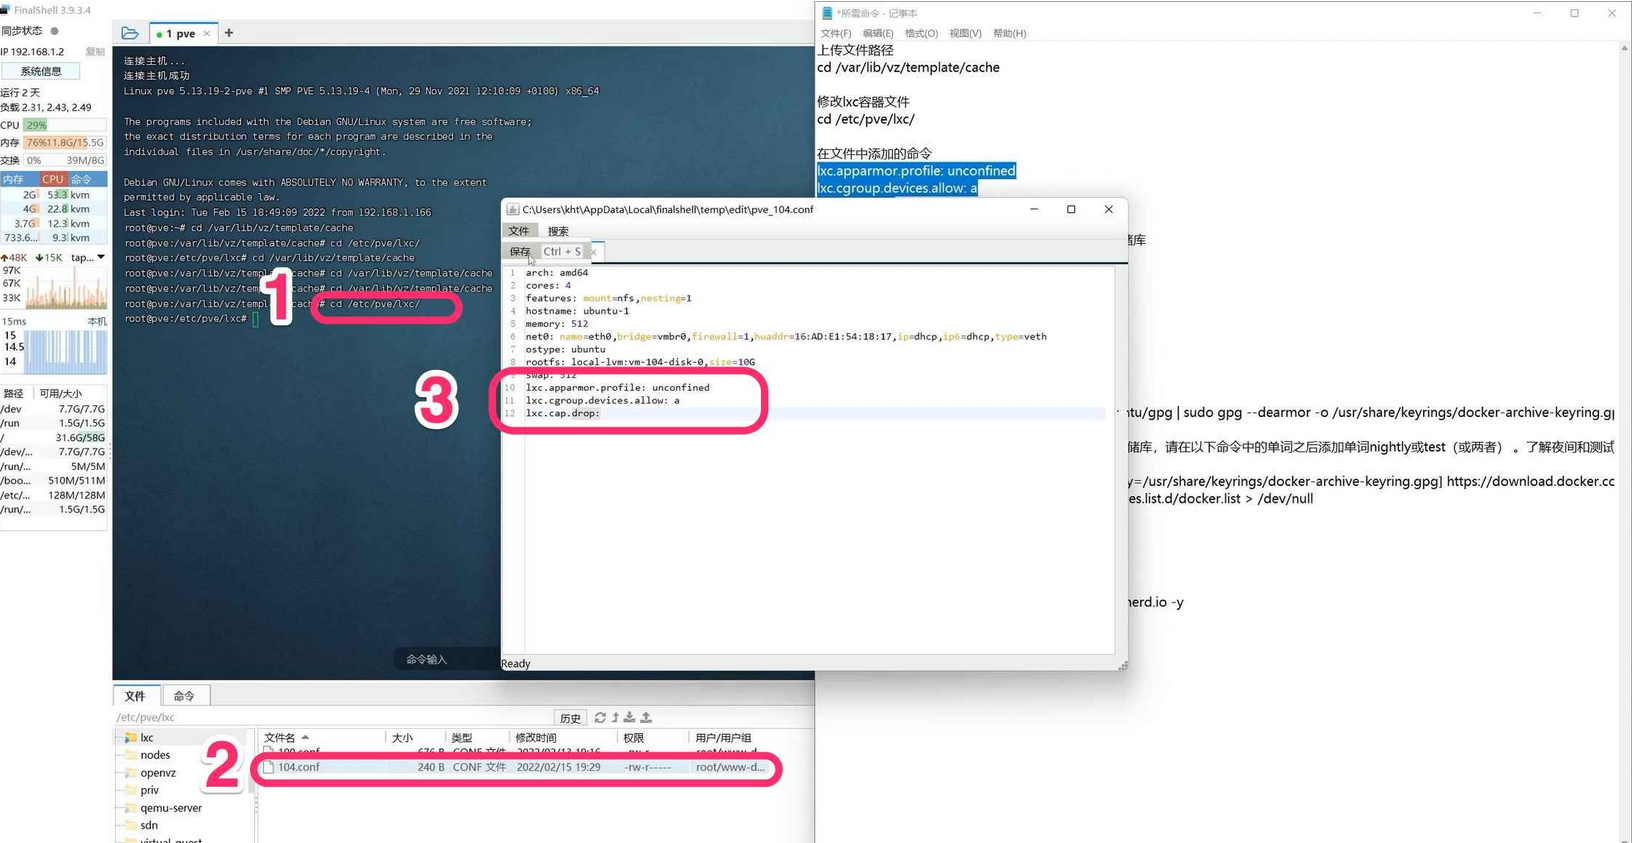Image resolution: width=1643 pixels, height=843 pixels.
Task: Select the priv folder in the directory tree
Action: tap(149, 790)
